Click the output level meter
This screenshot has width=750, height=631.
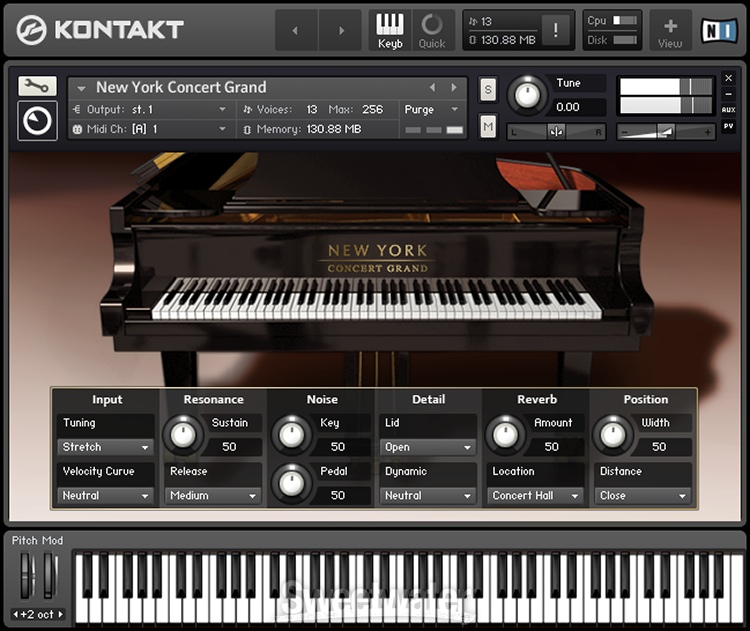pyautogui.click(x=666, y=96)
